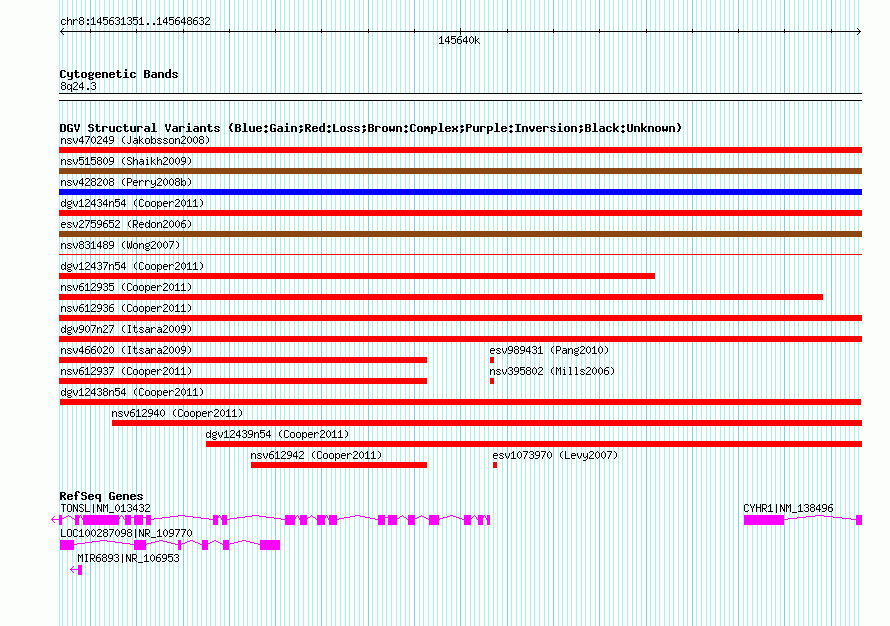Viewport: 890px width, 626px height.
Task: Click the nsv612940 (Cooper2011) label
Action: 177,413
